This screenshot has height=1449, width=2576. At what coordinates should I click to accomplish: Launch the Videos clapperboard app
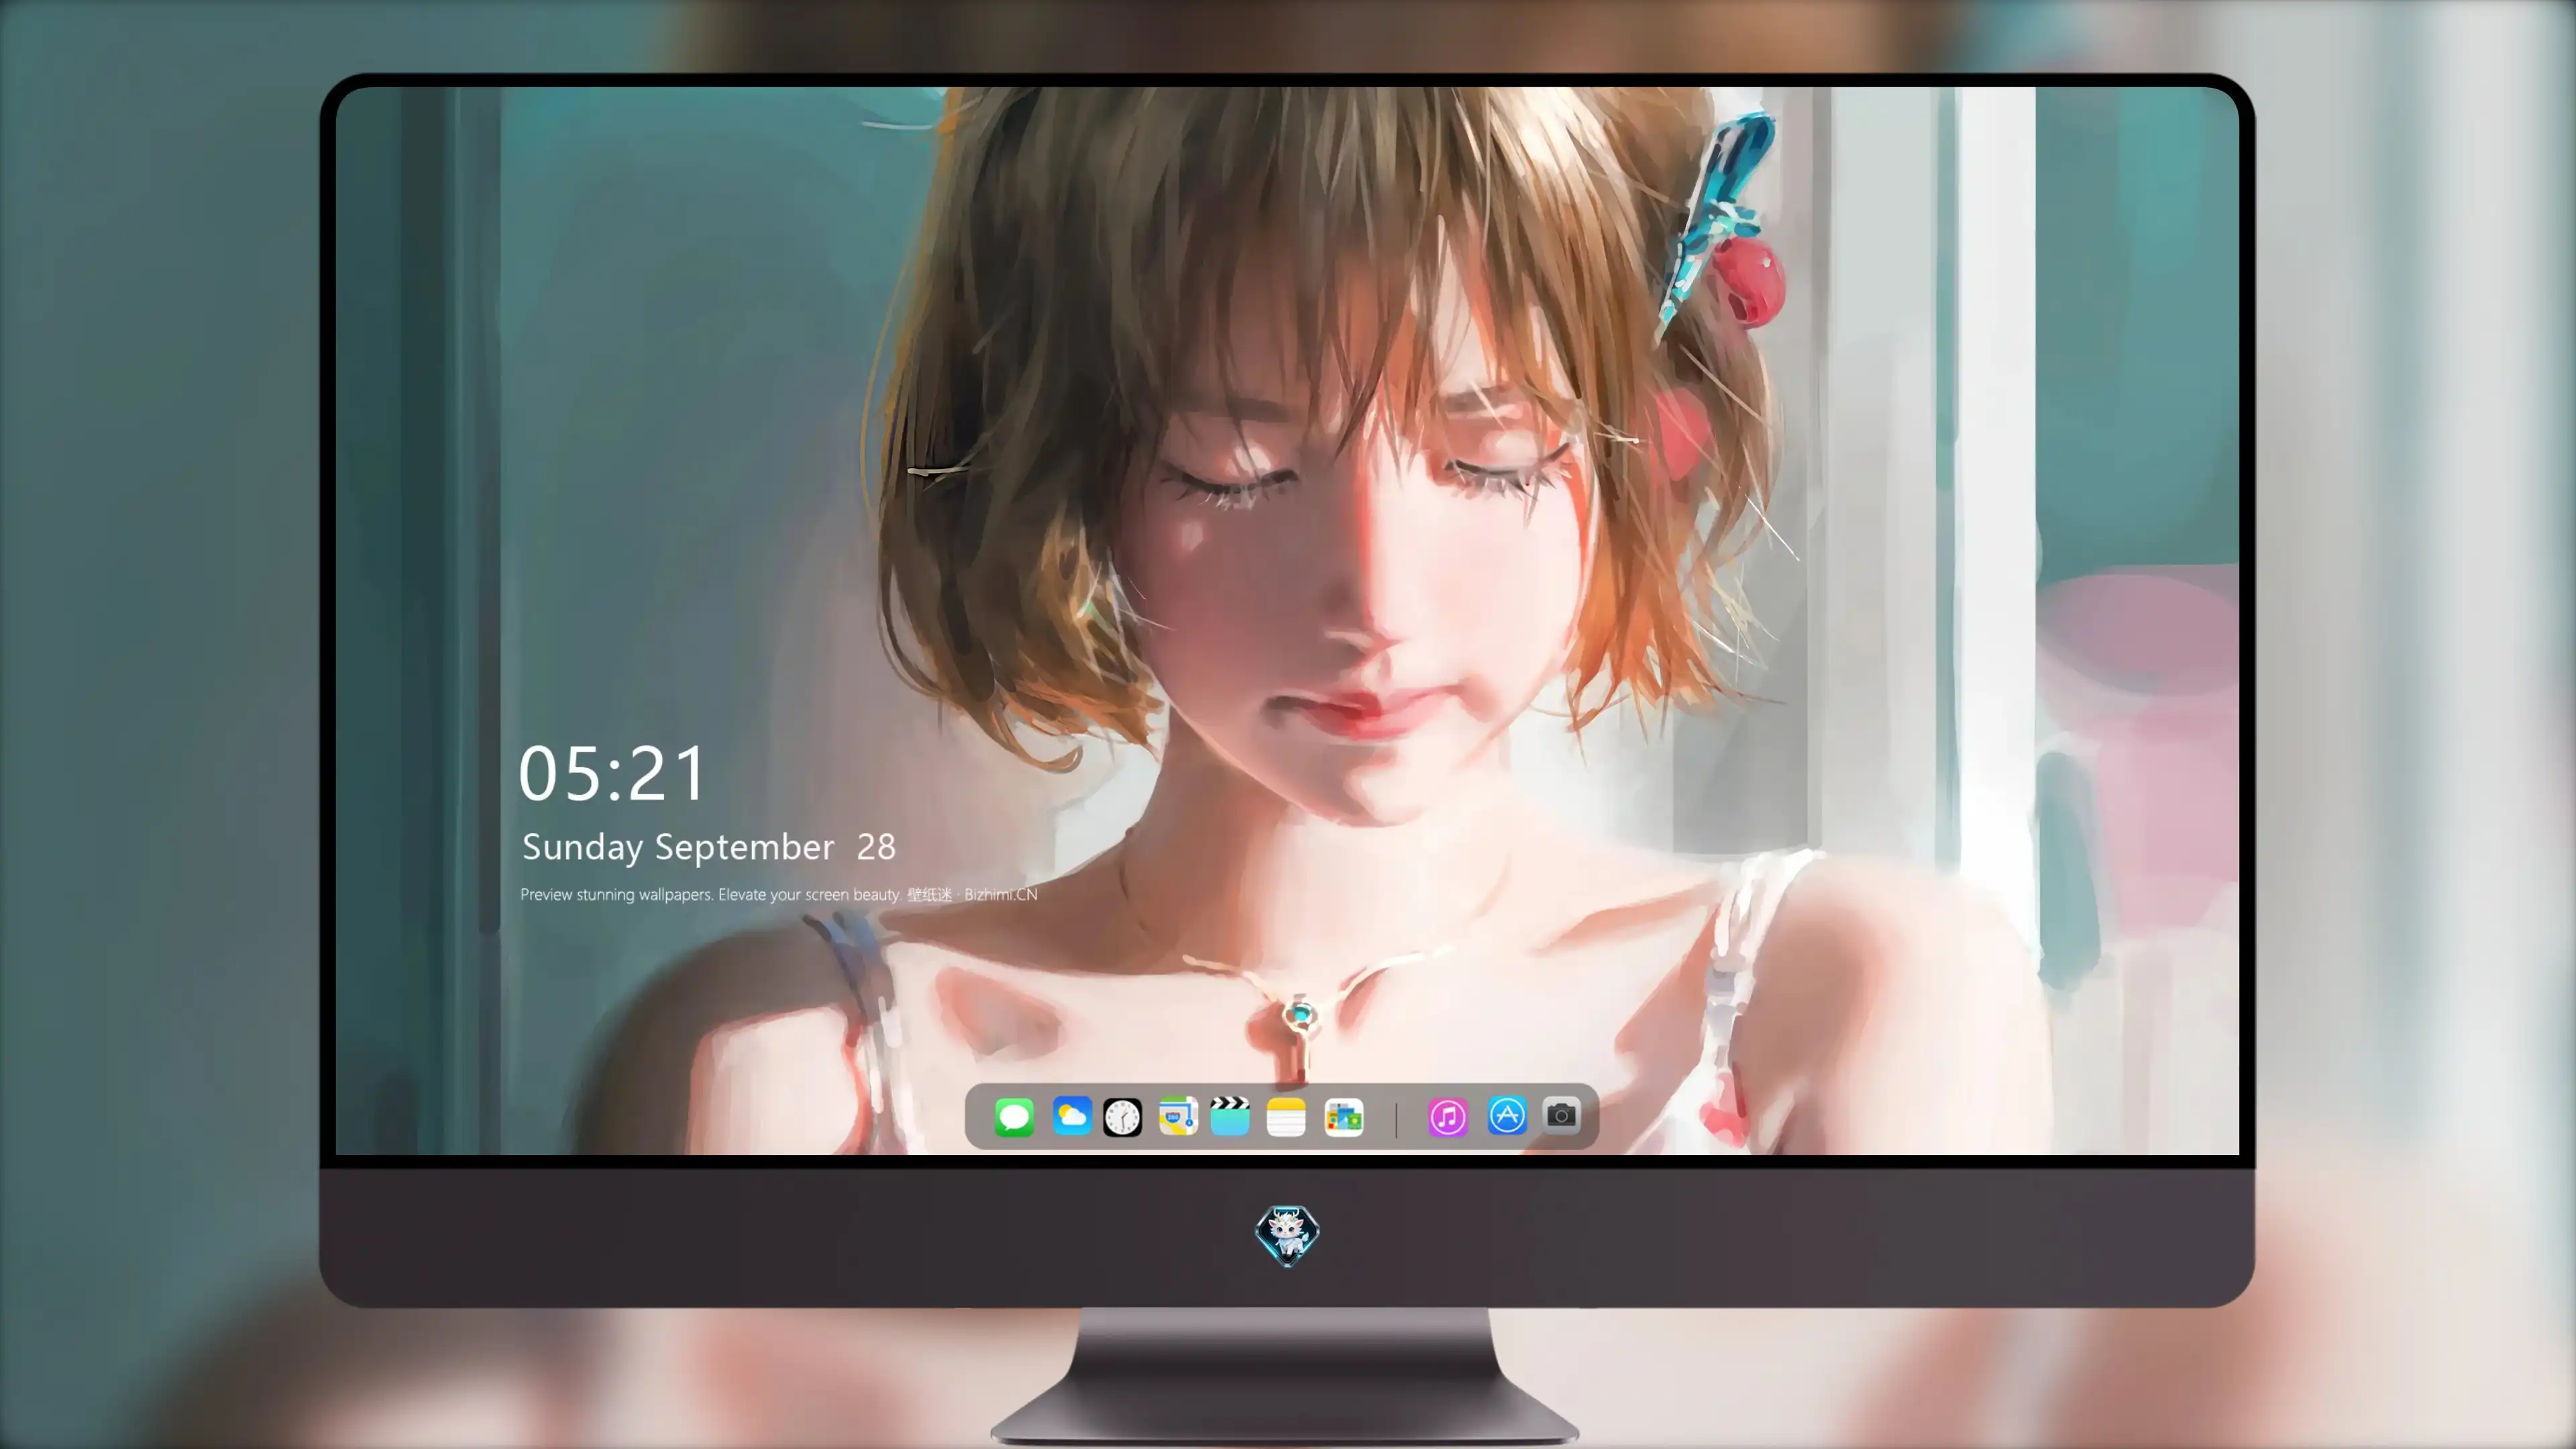tap(1230, 1116)
